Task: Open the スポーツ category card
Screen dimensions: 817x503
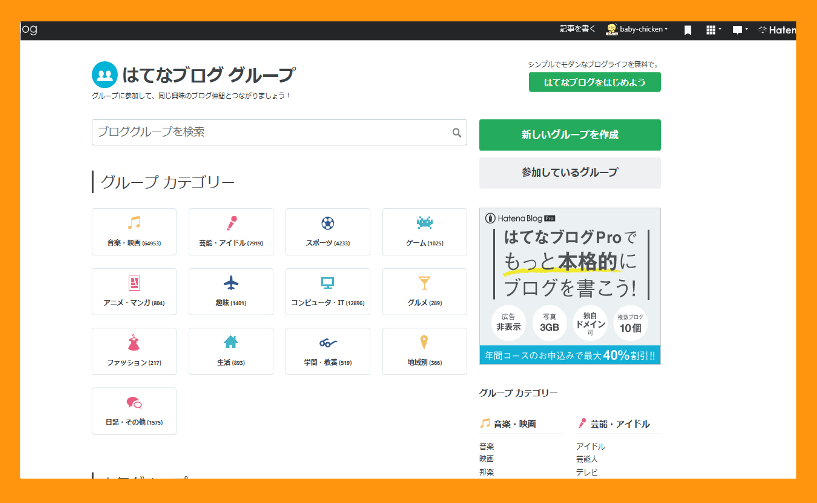Action: (x=328, y=231)
